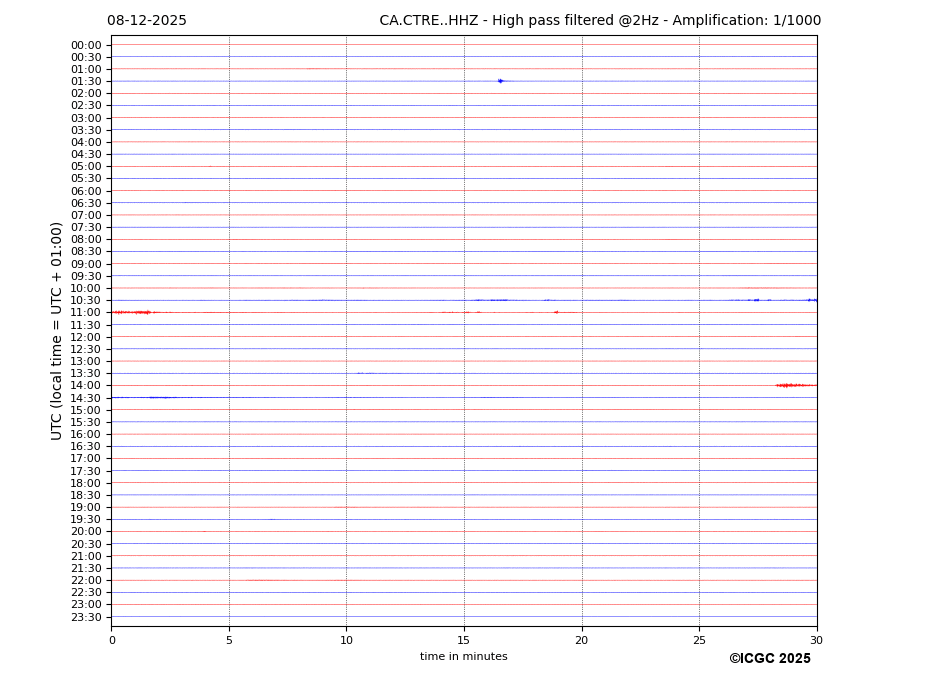
Task: Click the blue signal at end of 10:30 trace
Action: (x=811, y=300)
